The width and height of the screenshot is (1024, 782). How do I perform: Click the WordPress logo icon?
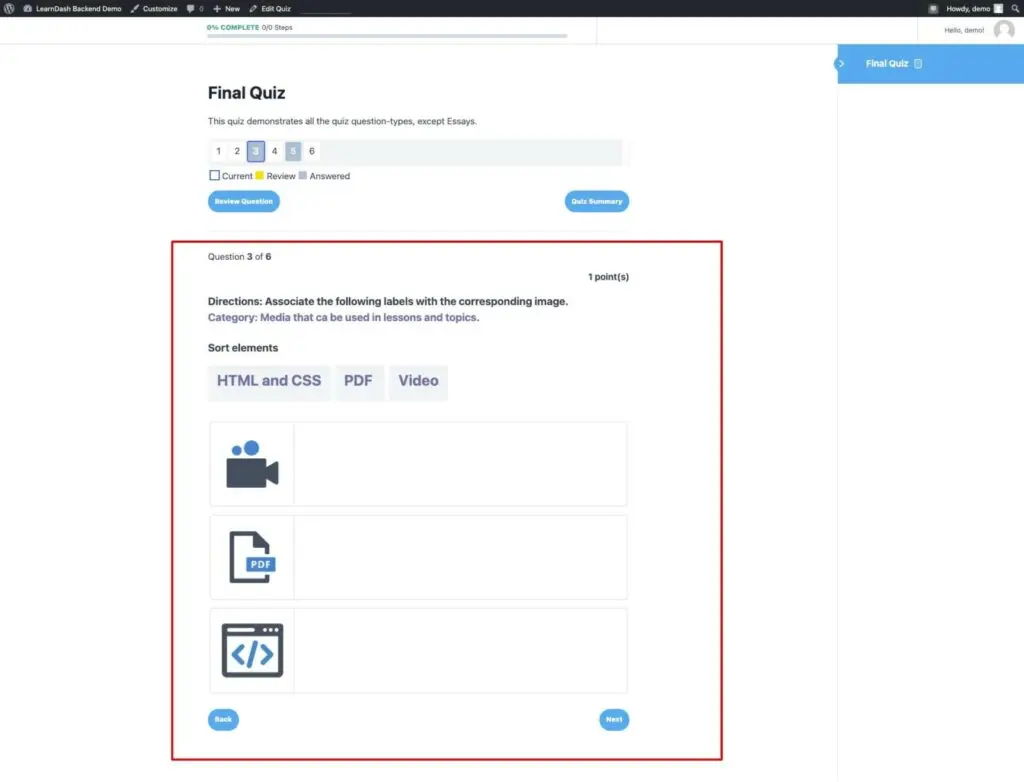coord(9,8)
